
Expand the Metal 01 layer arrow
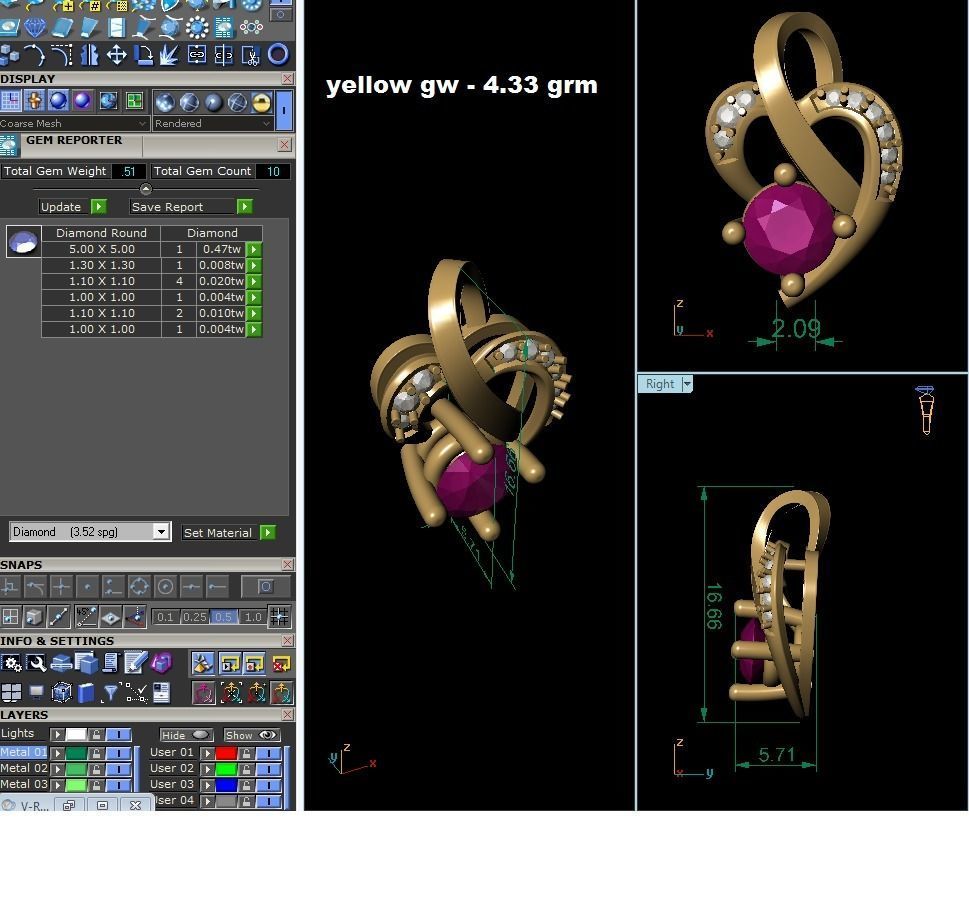coord(57,752)
